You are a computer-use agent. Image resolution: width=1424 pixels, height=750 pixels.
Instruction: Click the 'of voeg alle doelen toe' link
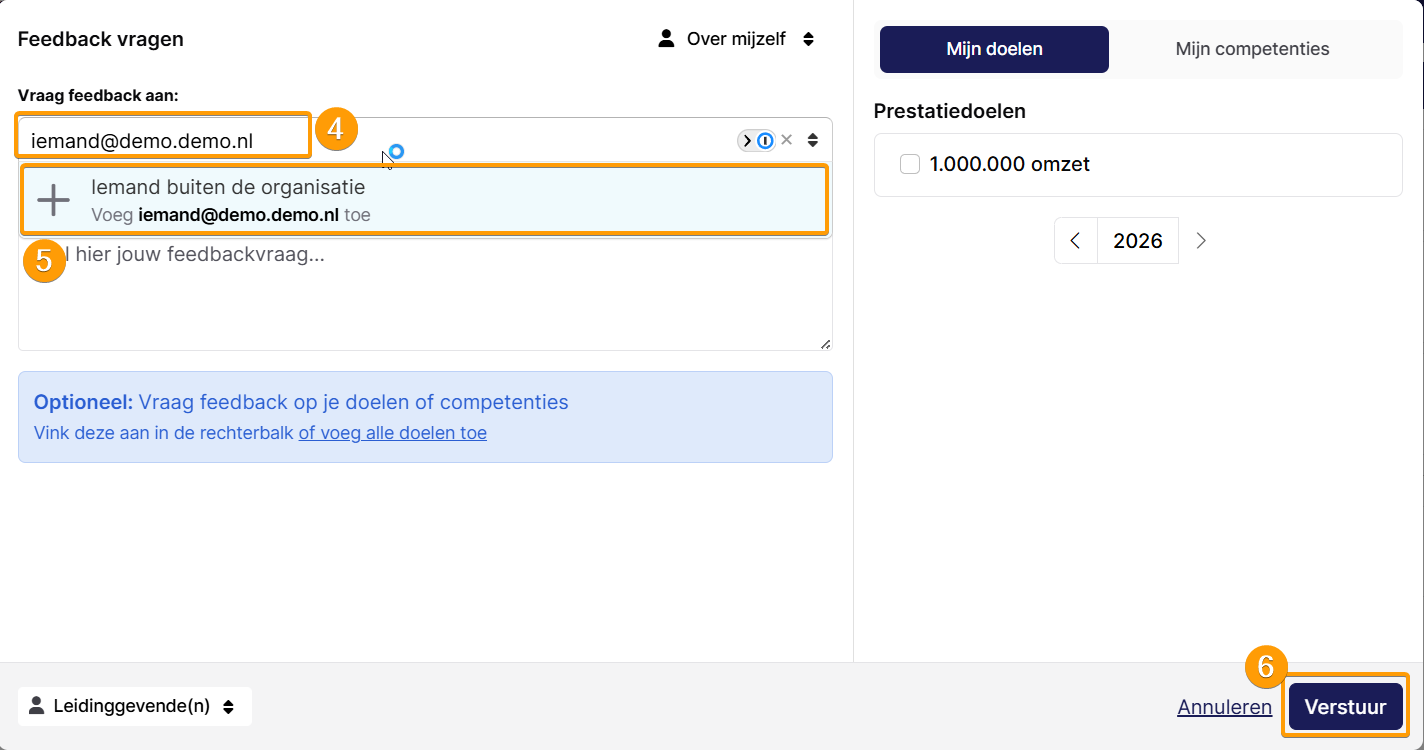point(393,433)
